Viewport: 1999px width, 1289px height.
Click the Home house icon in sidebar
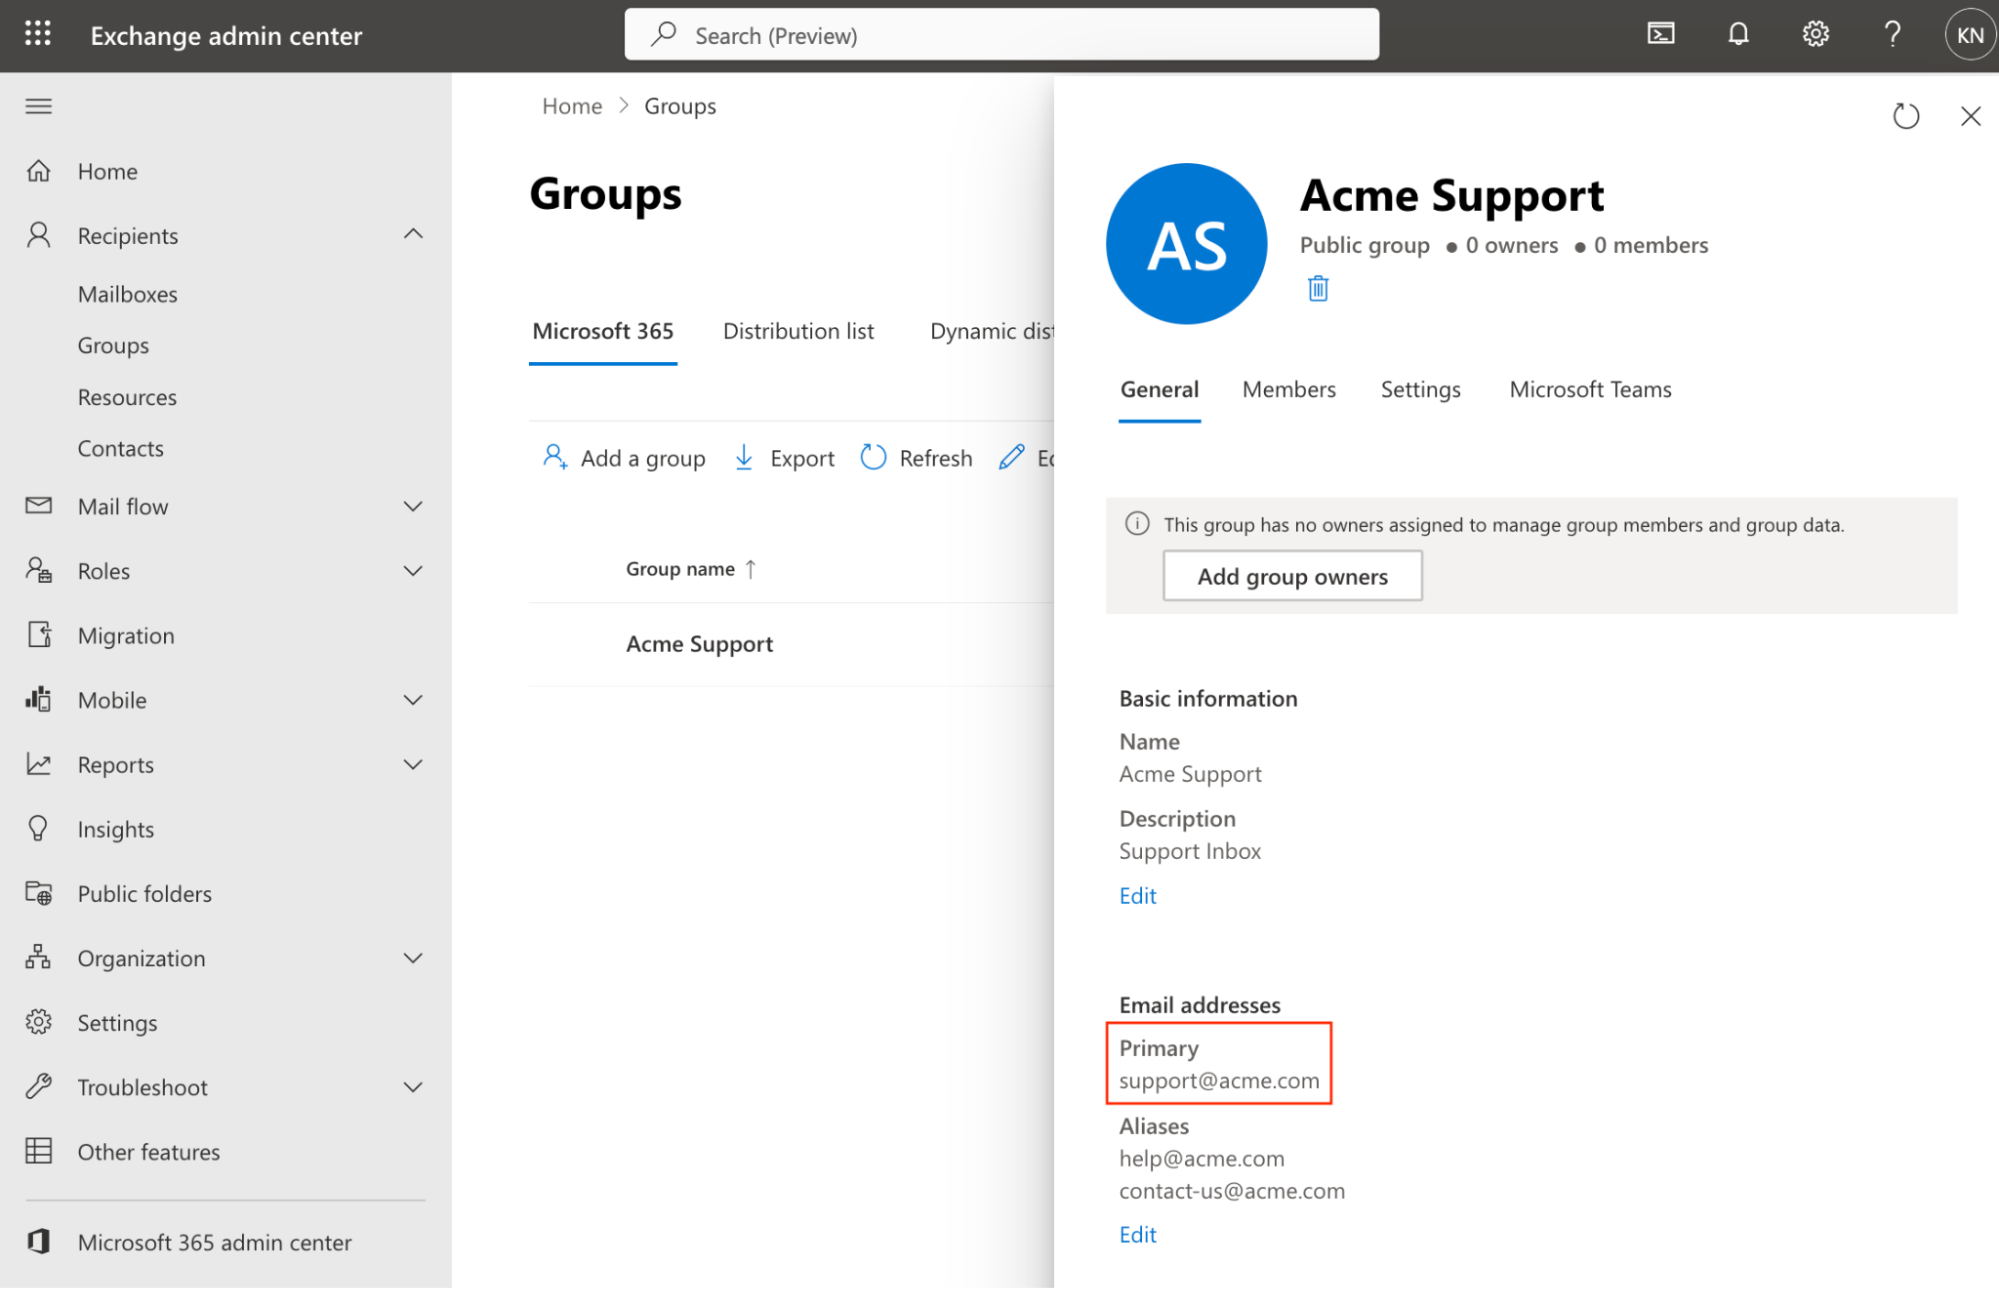[x=39, y=171]
